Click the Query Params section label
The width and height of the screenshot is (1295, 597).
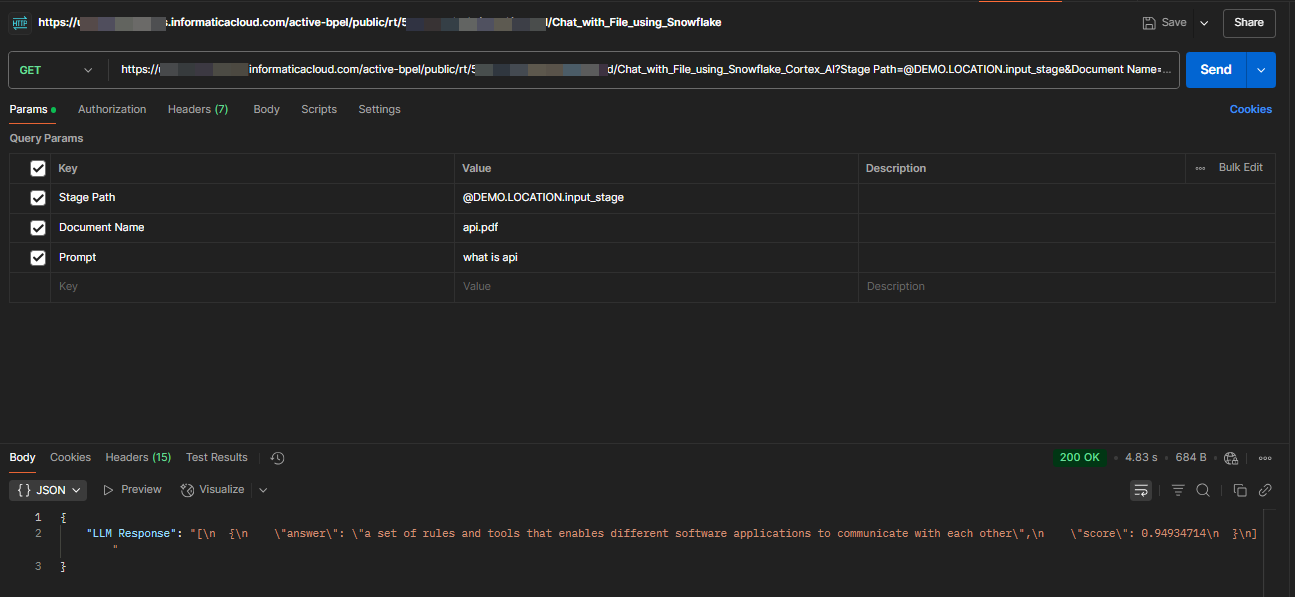click(47, 138)
